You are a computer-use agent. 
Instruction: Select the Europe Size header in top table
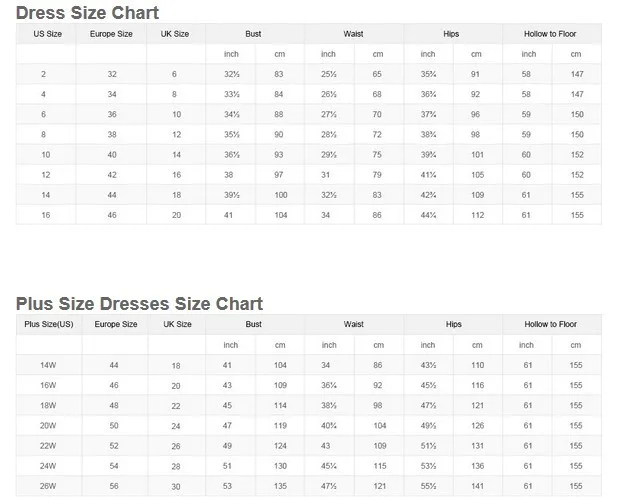coord(111,34)
